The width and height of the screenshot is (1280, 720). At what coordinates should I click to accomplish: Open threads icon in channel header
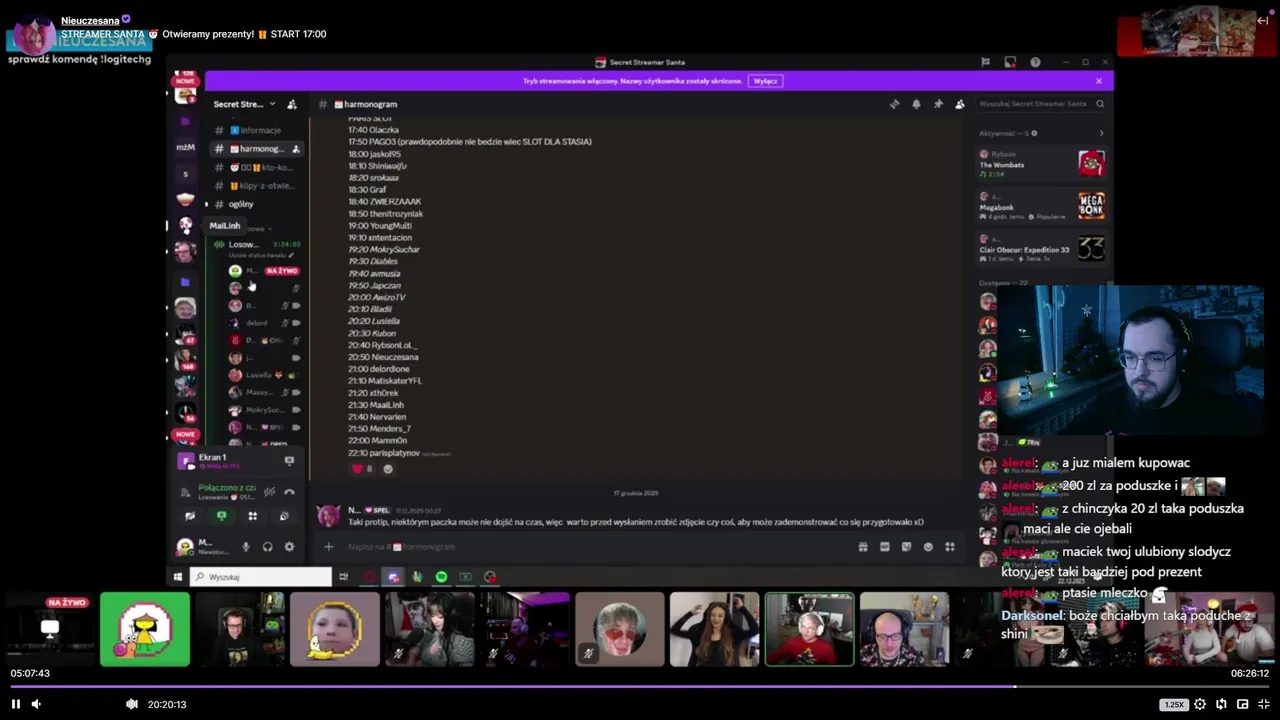coord(894,104)
